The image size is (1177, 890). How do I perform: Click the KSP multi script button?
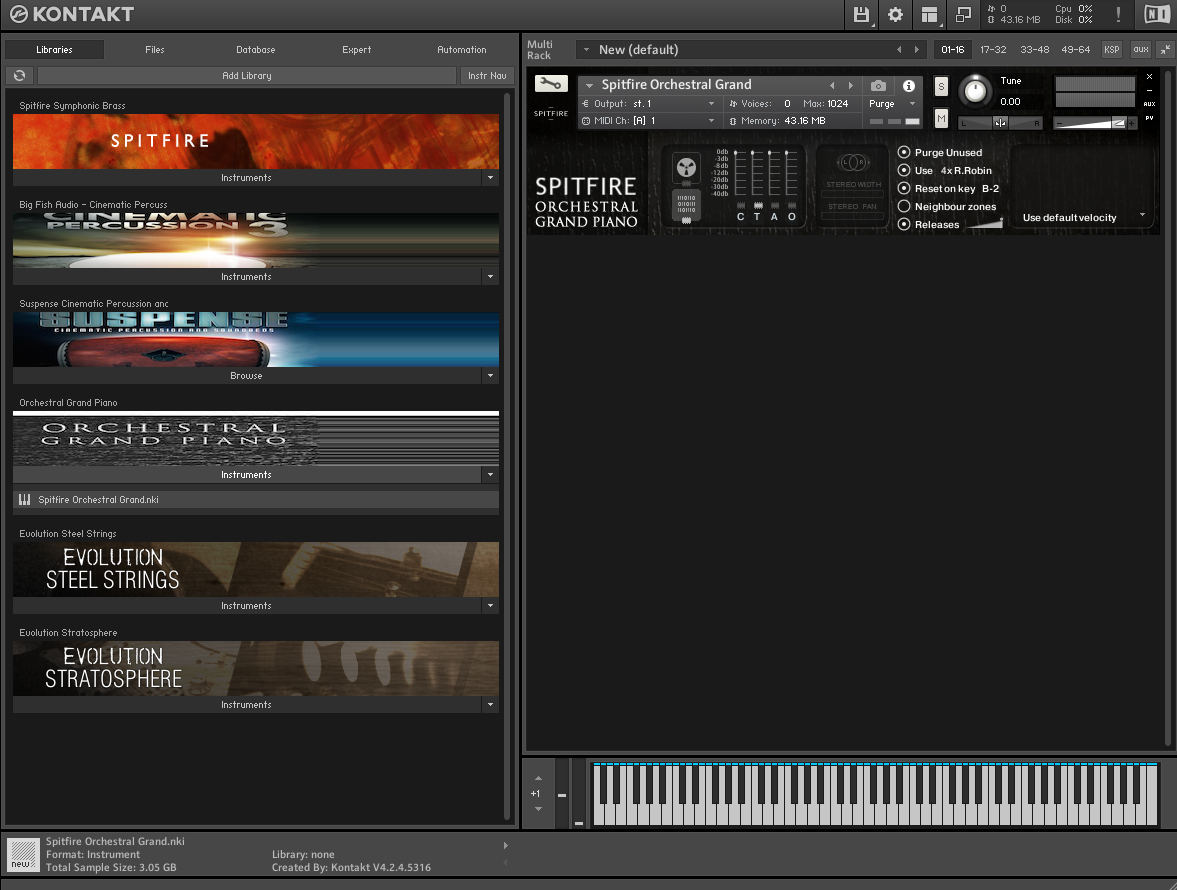tap(1112, 50)
